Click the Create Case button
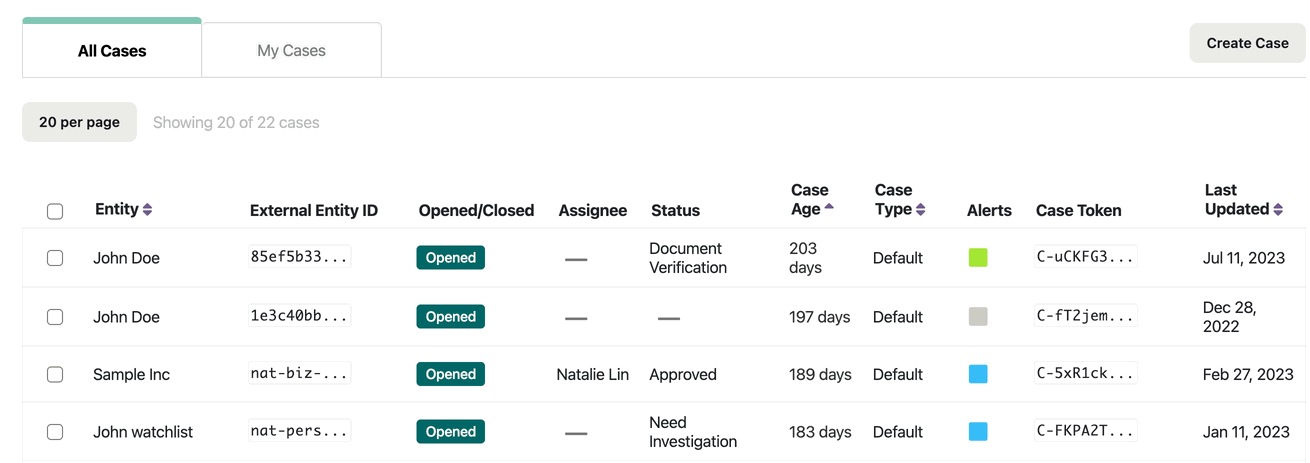The image size is (1310, 463). pos(1247,43)
